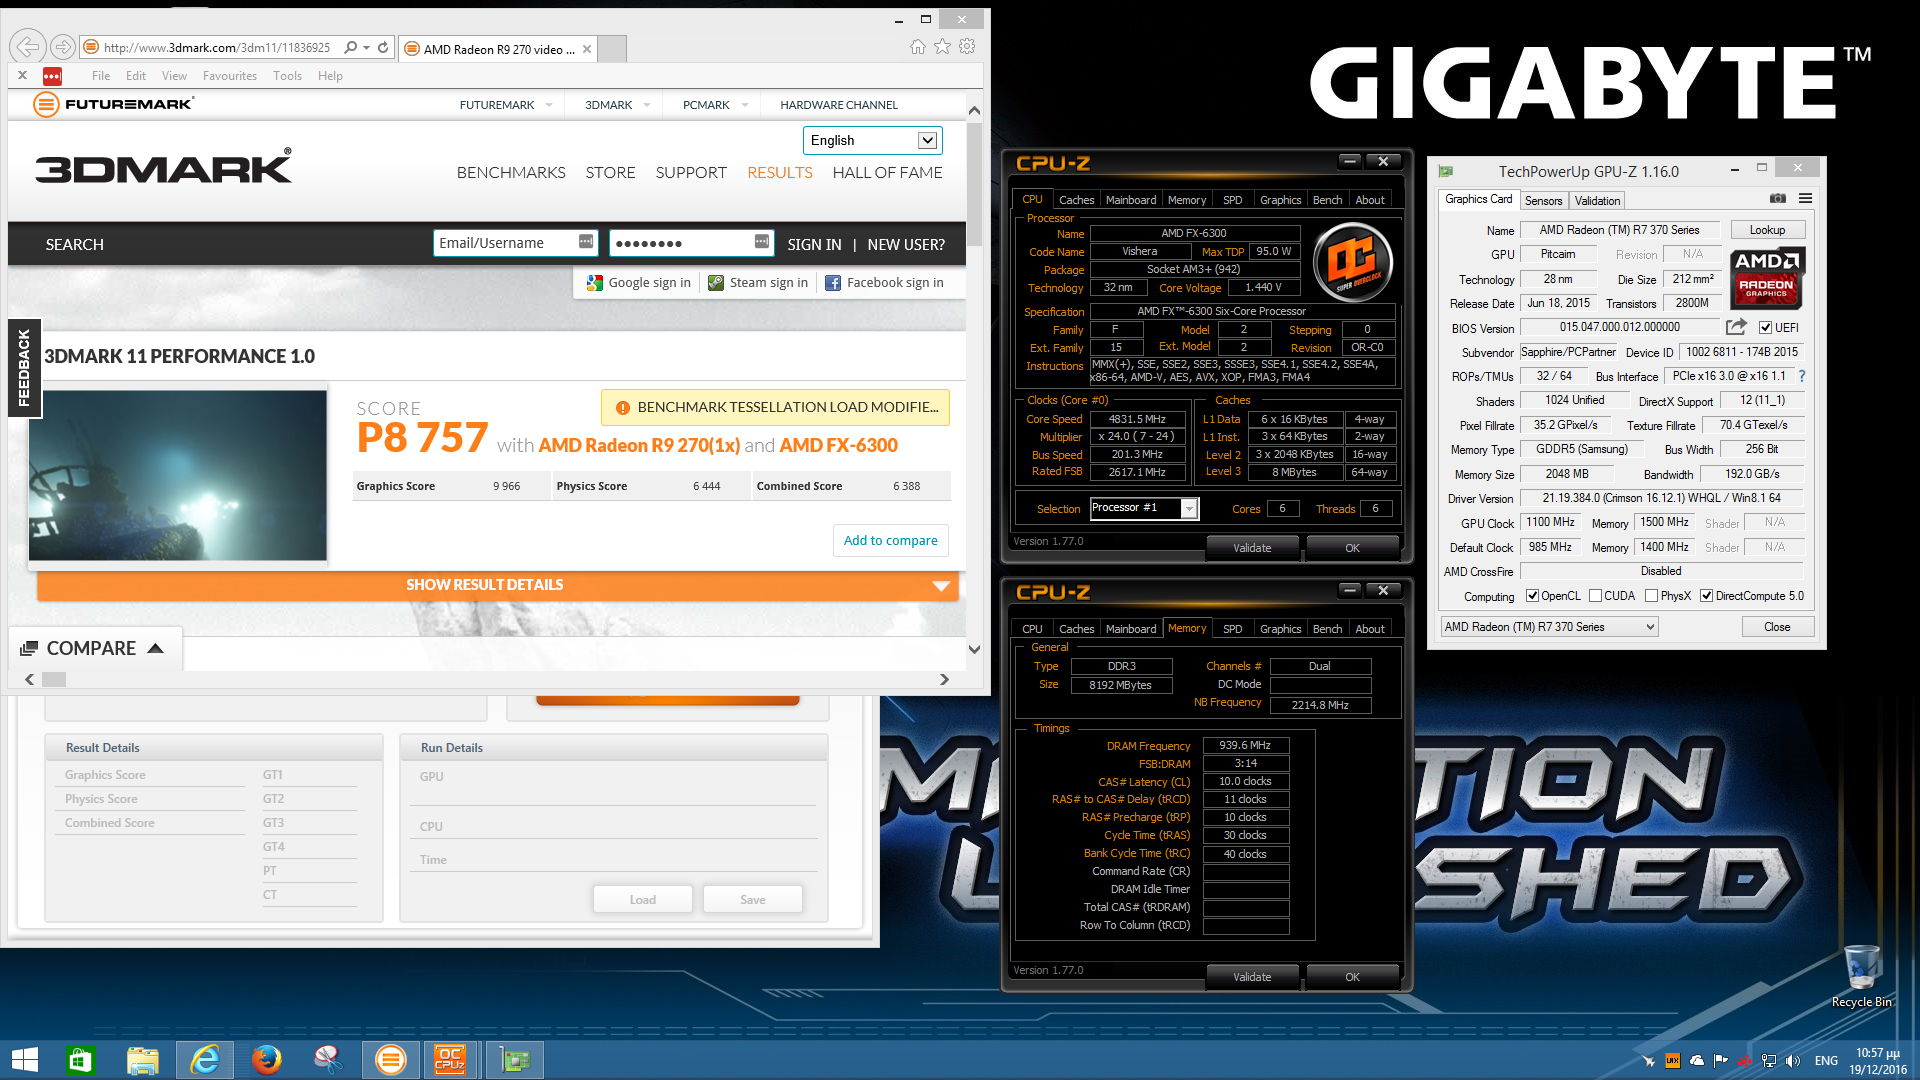Open the Windows Start button
The width and height of the screenshot is (1920, 1080).
pos(24,1060)
